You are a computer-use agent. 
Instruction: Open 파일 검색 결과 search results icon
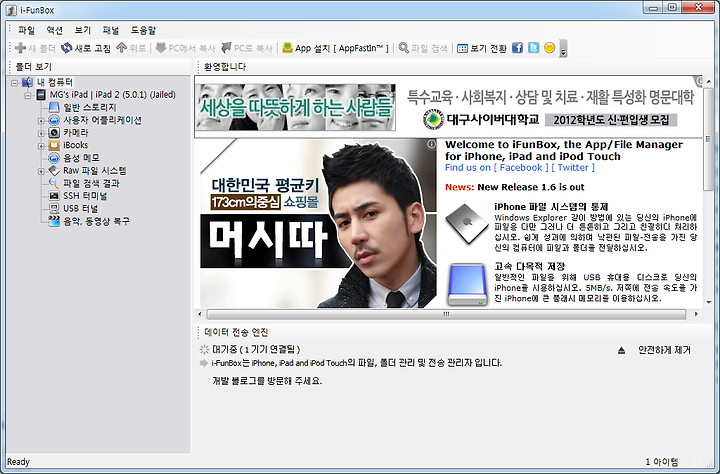click(54, 183)
